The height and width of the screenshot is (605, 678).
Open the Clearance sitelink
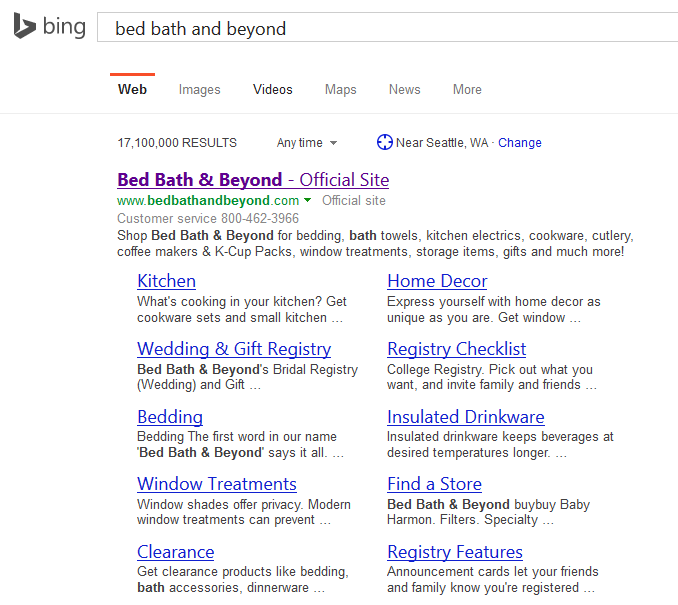click(175, 552)
